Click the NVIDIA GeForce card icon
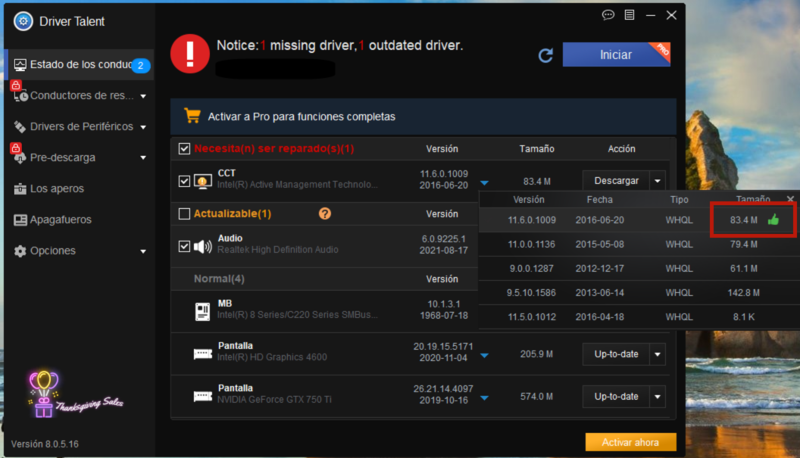 [x=203, y=396]
